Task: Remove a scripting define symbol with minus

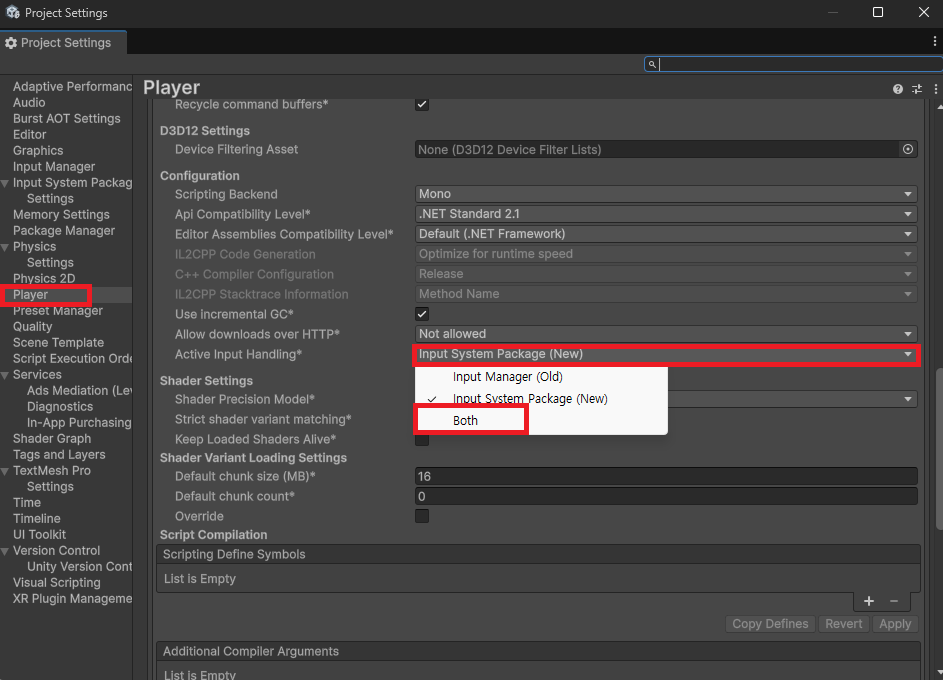Action: point(894,601)
